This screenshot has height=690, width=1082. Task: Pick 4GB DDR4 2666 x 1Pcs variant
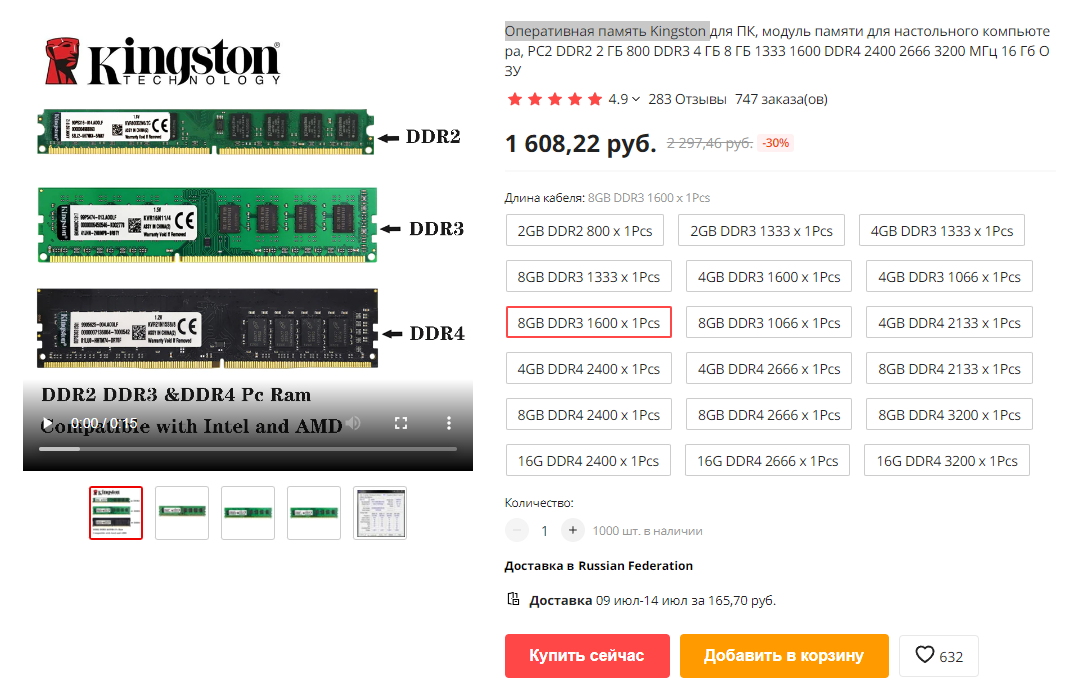click(x=769, y=368)
